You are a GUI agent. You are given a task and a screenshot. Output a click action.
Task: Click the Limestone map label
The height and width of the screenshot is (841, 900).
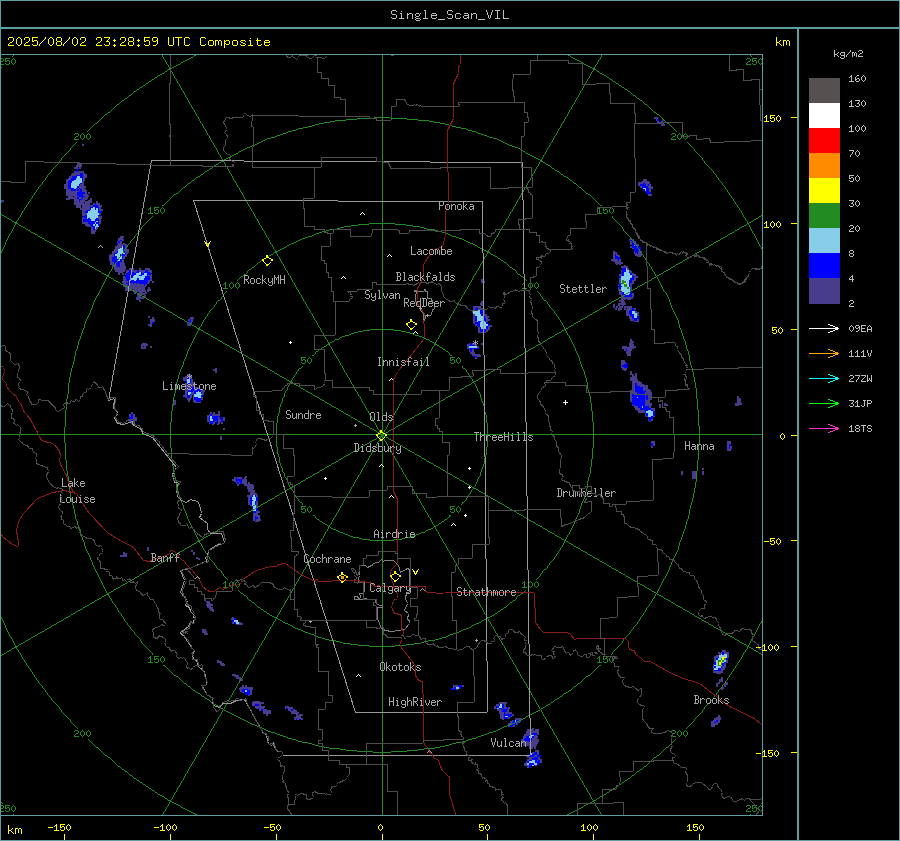point(189,386)
